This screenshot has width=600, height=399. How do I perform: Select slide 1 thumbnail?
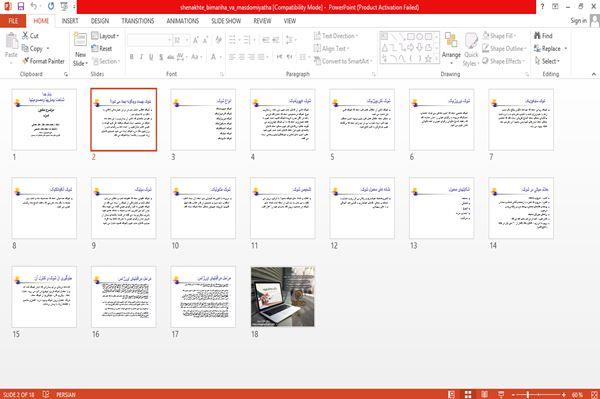(x=44, y=120)
